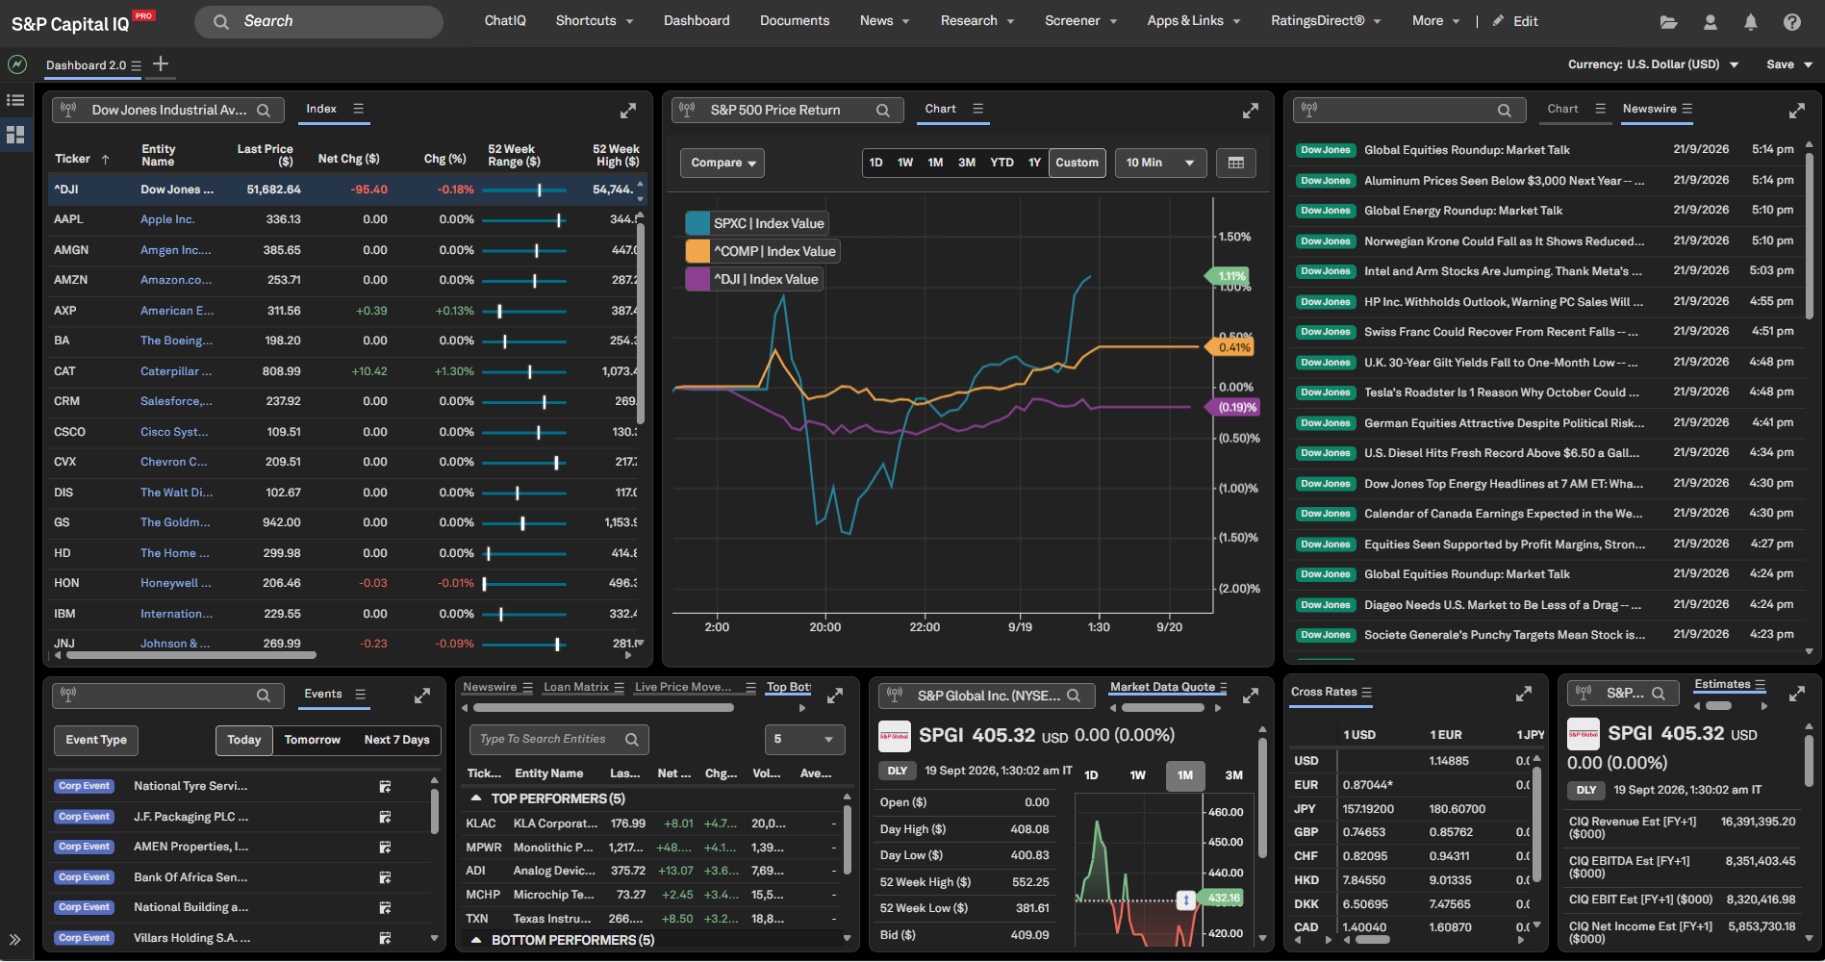Open the Screener menu
1825x962 pixels.
1081,21
